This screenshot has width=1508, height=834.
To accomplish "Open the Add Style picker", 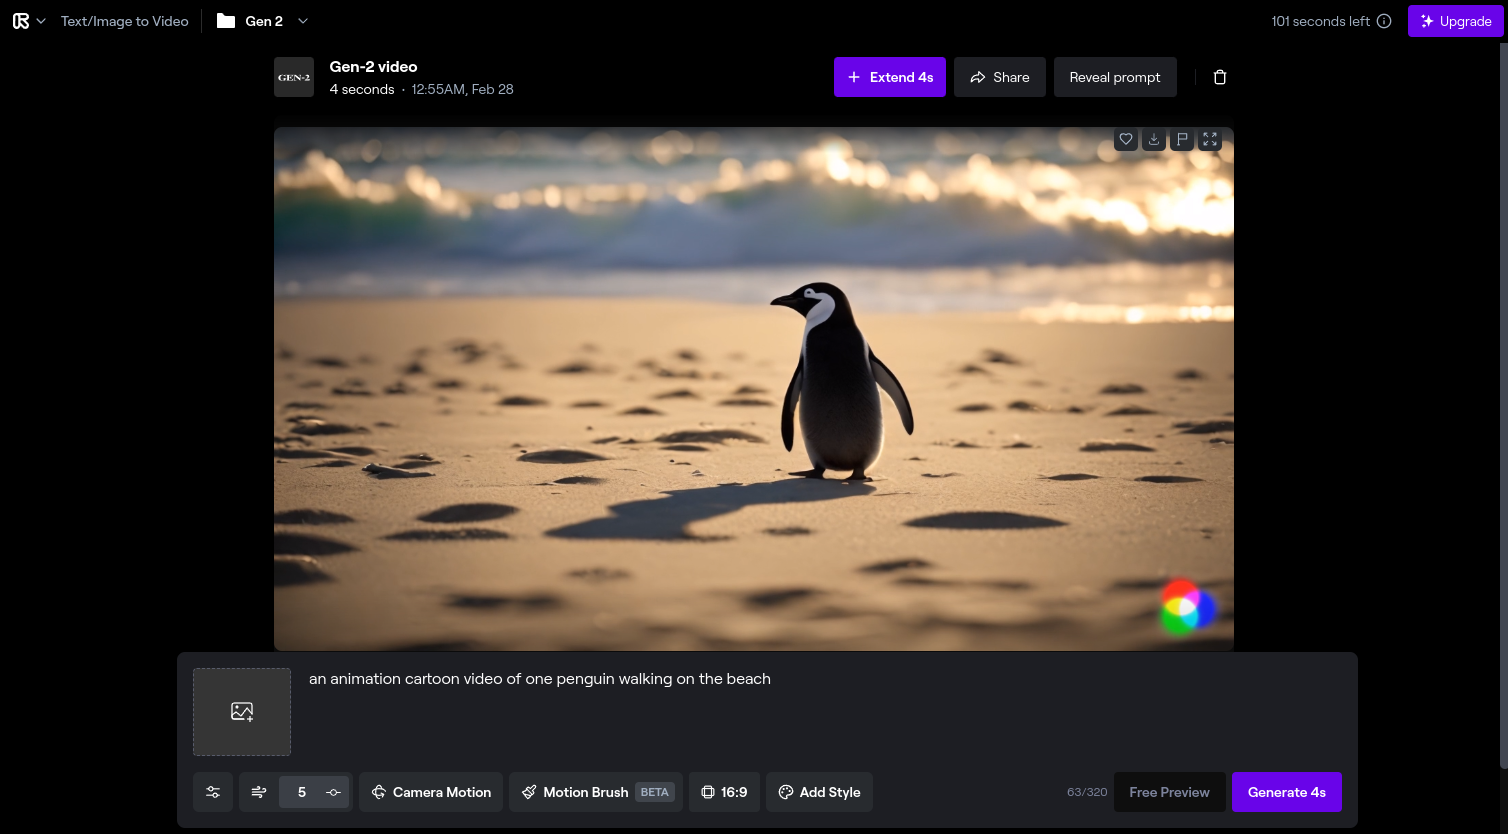I will click(819, 792).
